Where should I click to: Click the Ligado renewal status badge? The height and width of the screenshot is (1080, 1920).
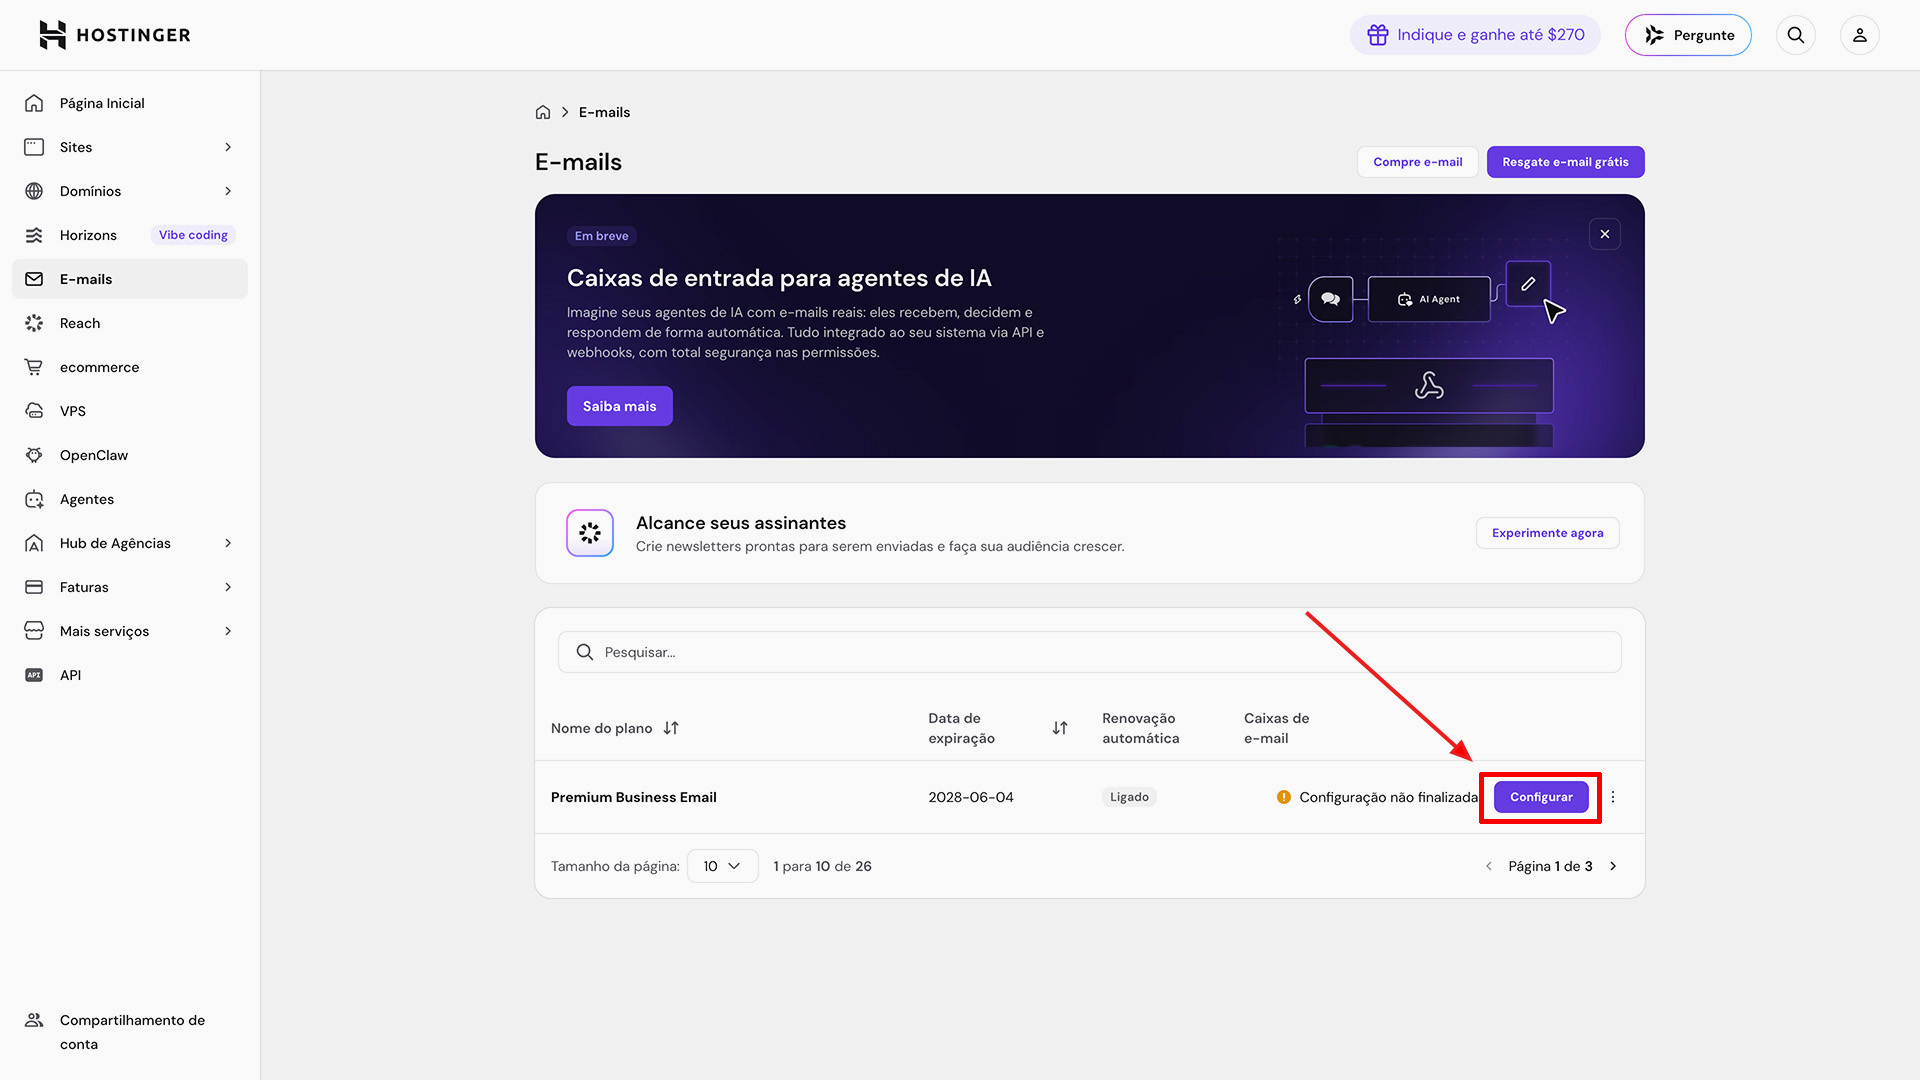[1129, 797]
